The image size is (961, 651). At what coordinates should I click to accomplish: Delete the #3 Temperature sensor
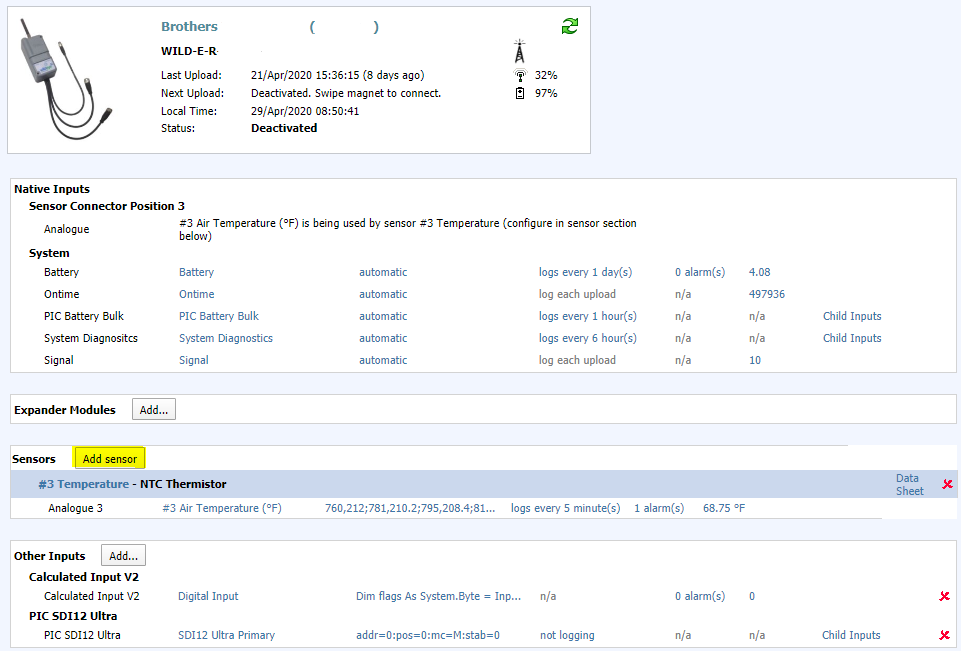pyautogui.click(x=947, y=485)
